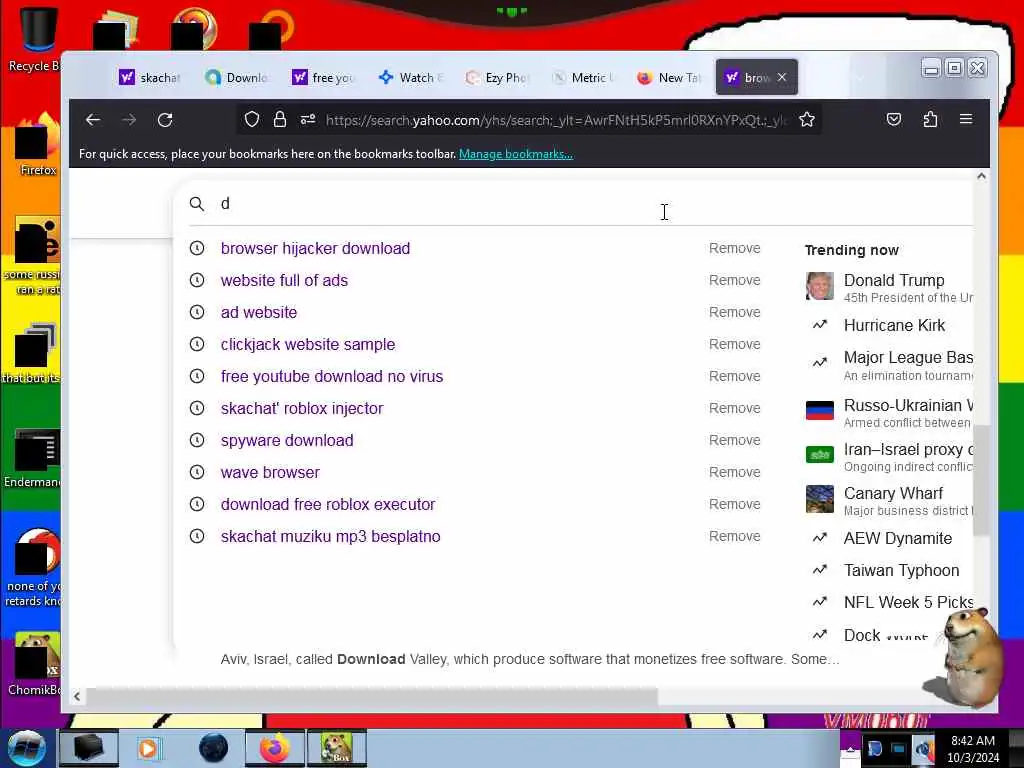Open the ChomikBox desktop icon

tap(36, 663)
